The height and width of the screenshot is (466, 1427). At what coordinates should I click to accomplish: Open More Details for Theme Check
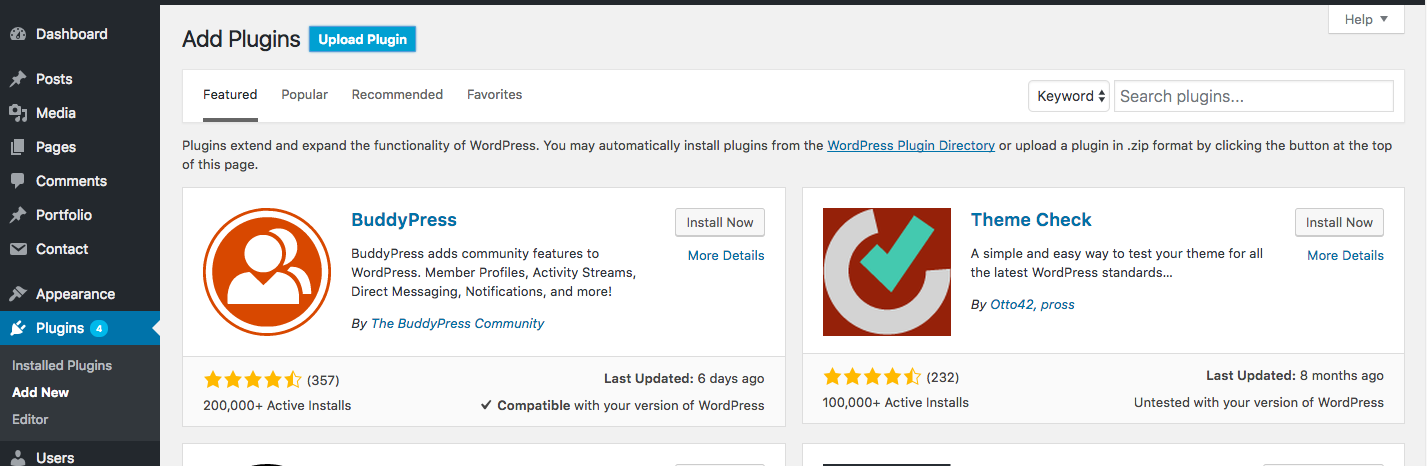click(1345, 256)
